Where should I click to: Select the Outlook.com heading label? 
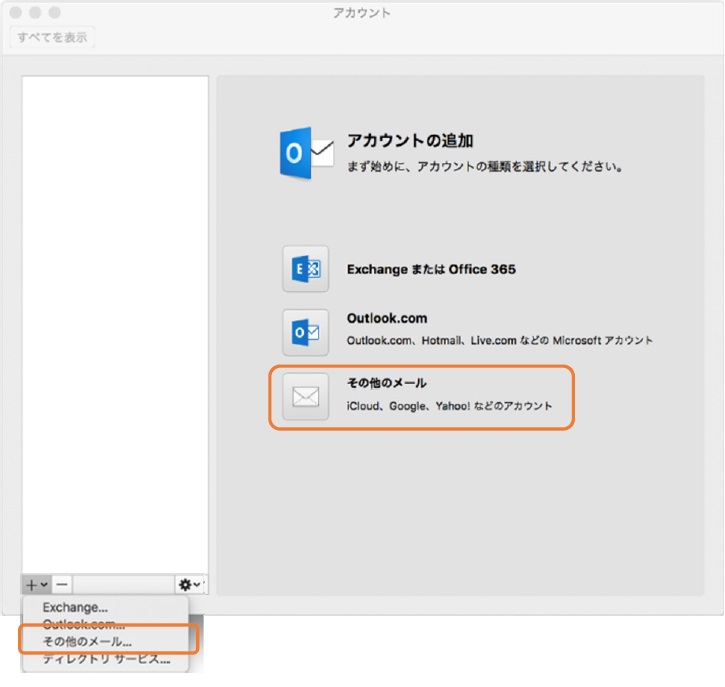coord(387,318)
